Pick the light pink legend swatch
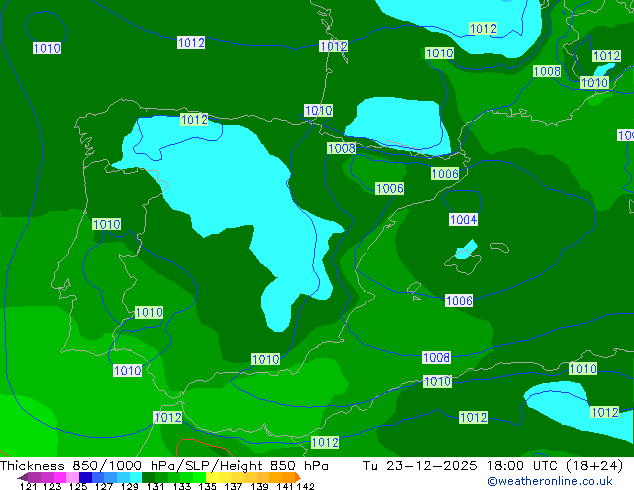 click(72, 477)
